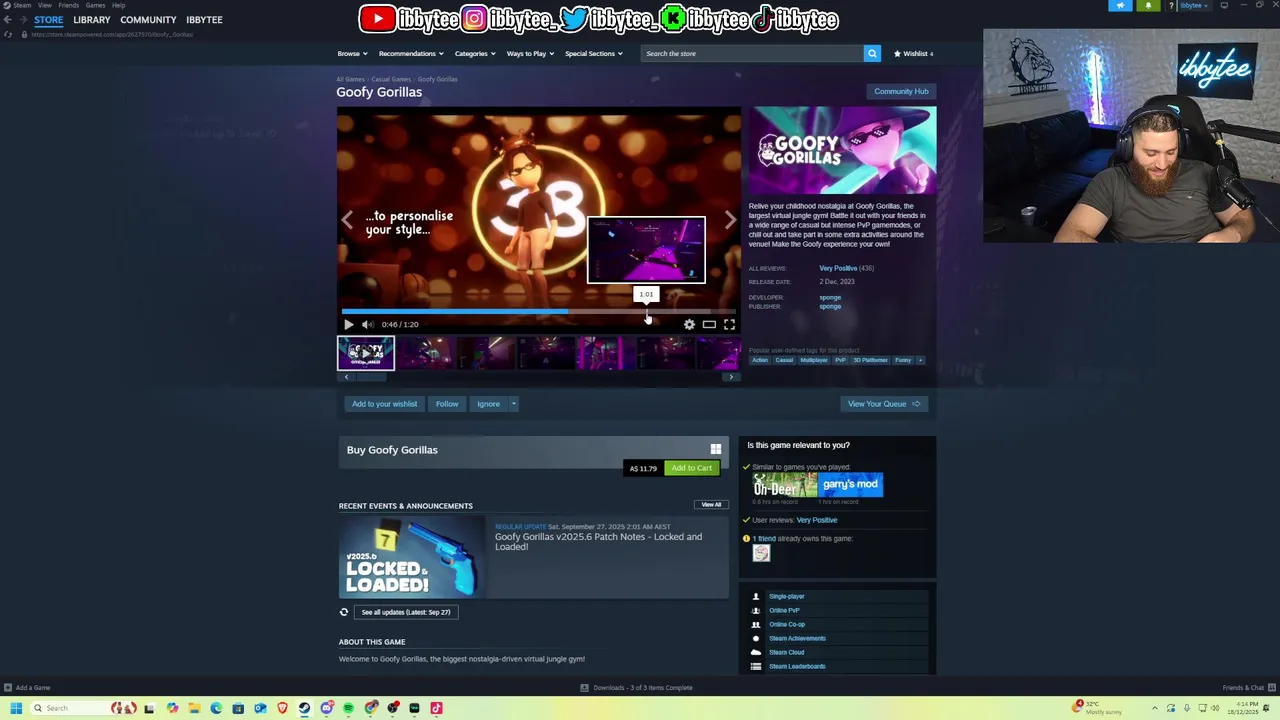The width and height of the screenshot is (1280, 720).
Task: Open Garry's Mod similar game thumbnail
Action: tap(851, 485)
